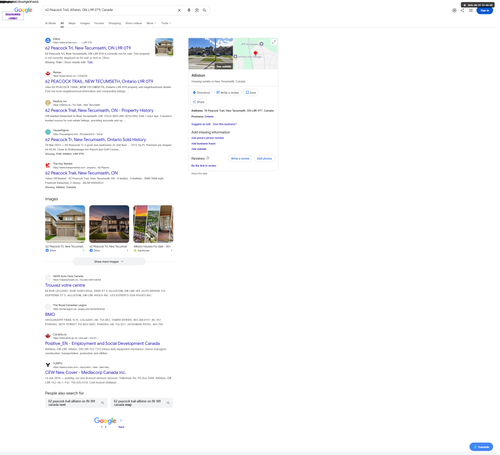Open third collage image 'Alliston Houses For Sale'
This screenshot has width=500, height=455.
pos(153,224)
